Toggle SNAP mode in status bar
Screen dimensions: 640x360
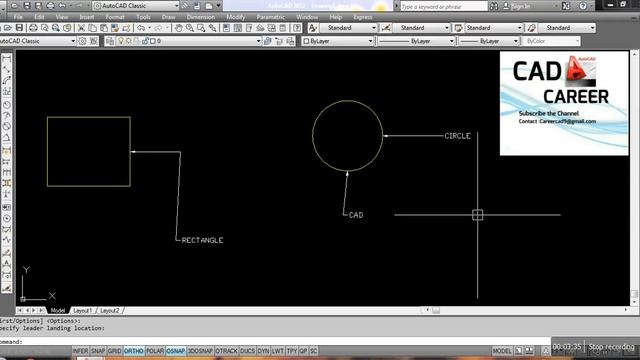[98, 351]
